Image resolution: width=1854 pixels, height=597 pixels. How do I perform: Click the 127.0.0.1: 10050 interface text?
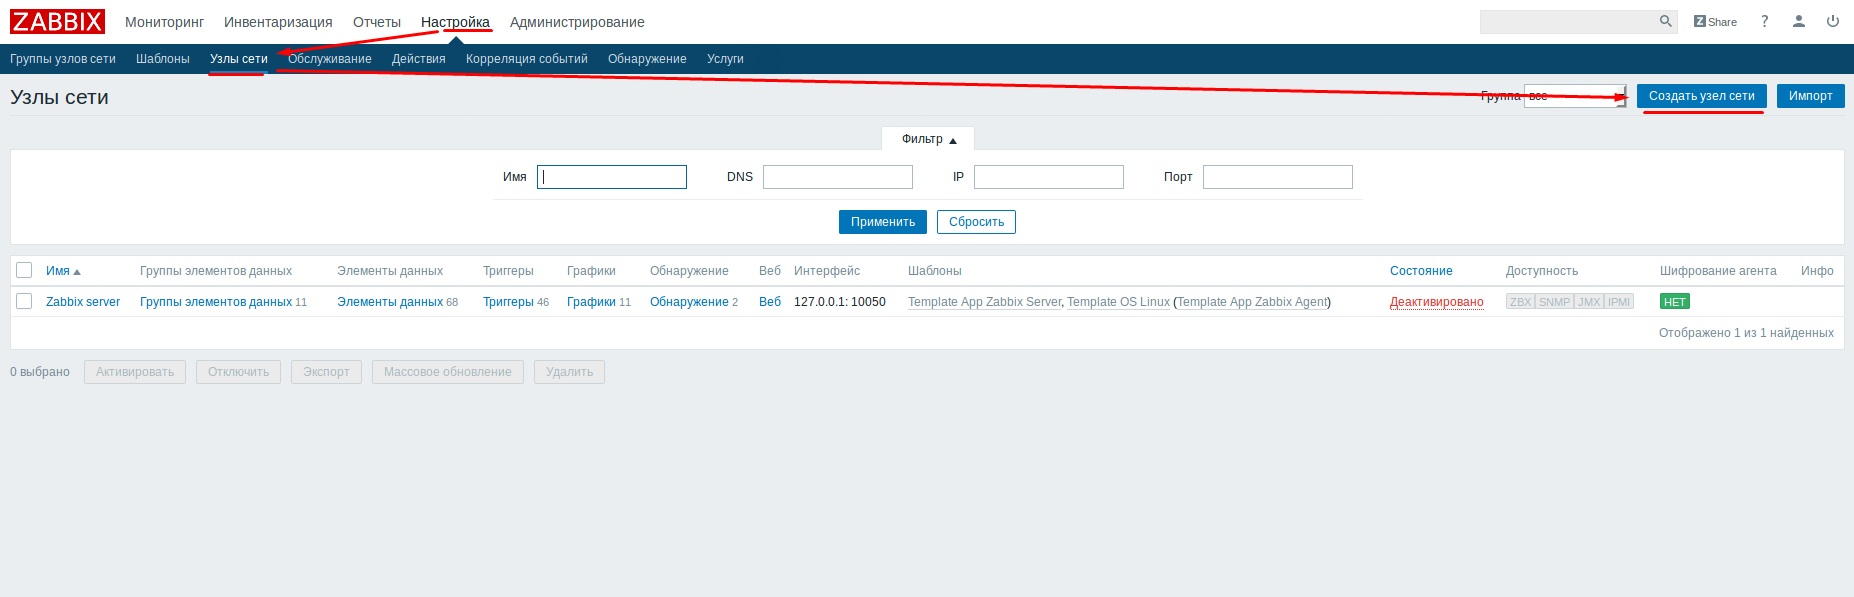pos(840,302)
